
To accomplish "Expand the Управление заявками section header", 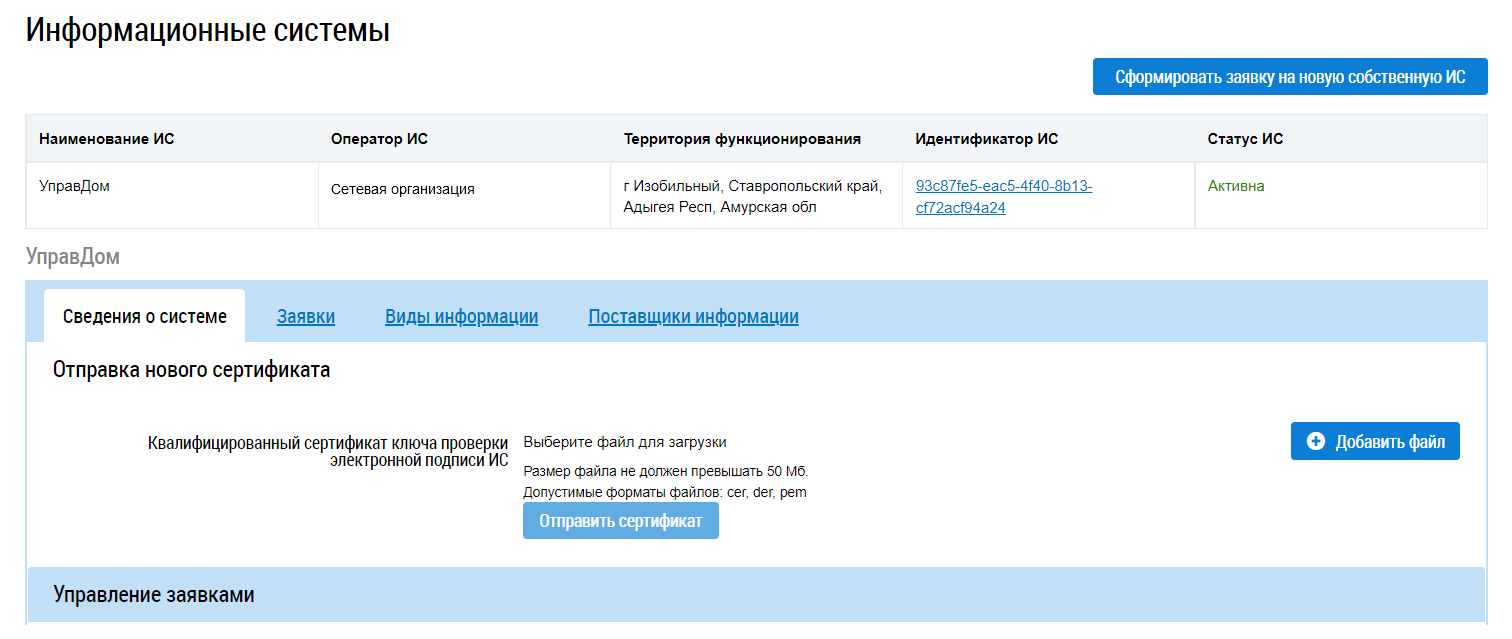I will coord(154,595).
